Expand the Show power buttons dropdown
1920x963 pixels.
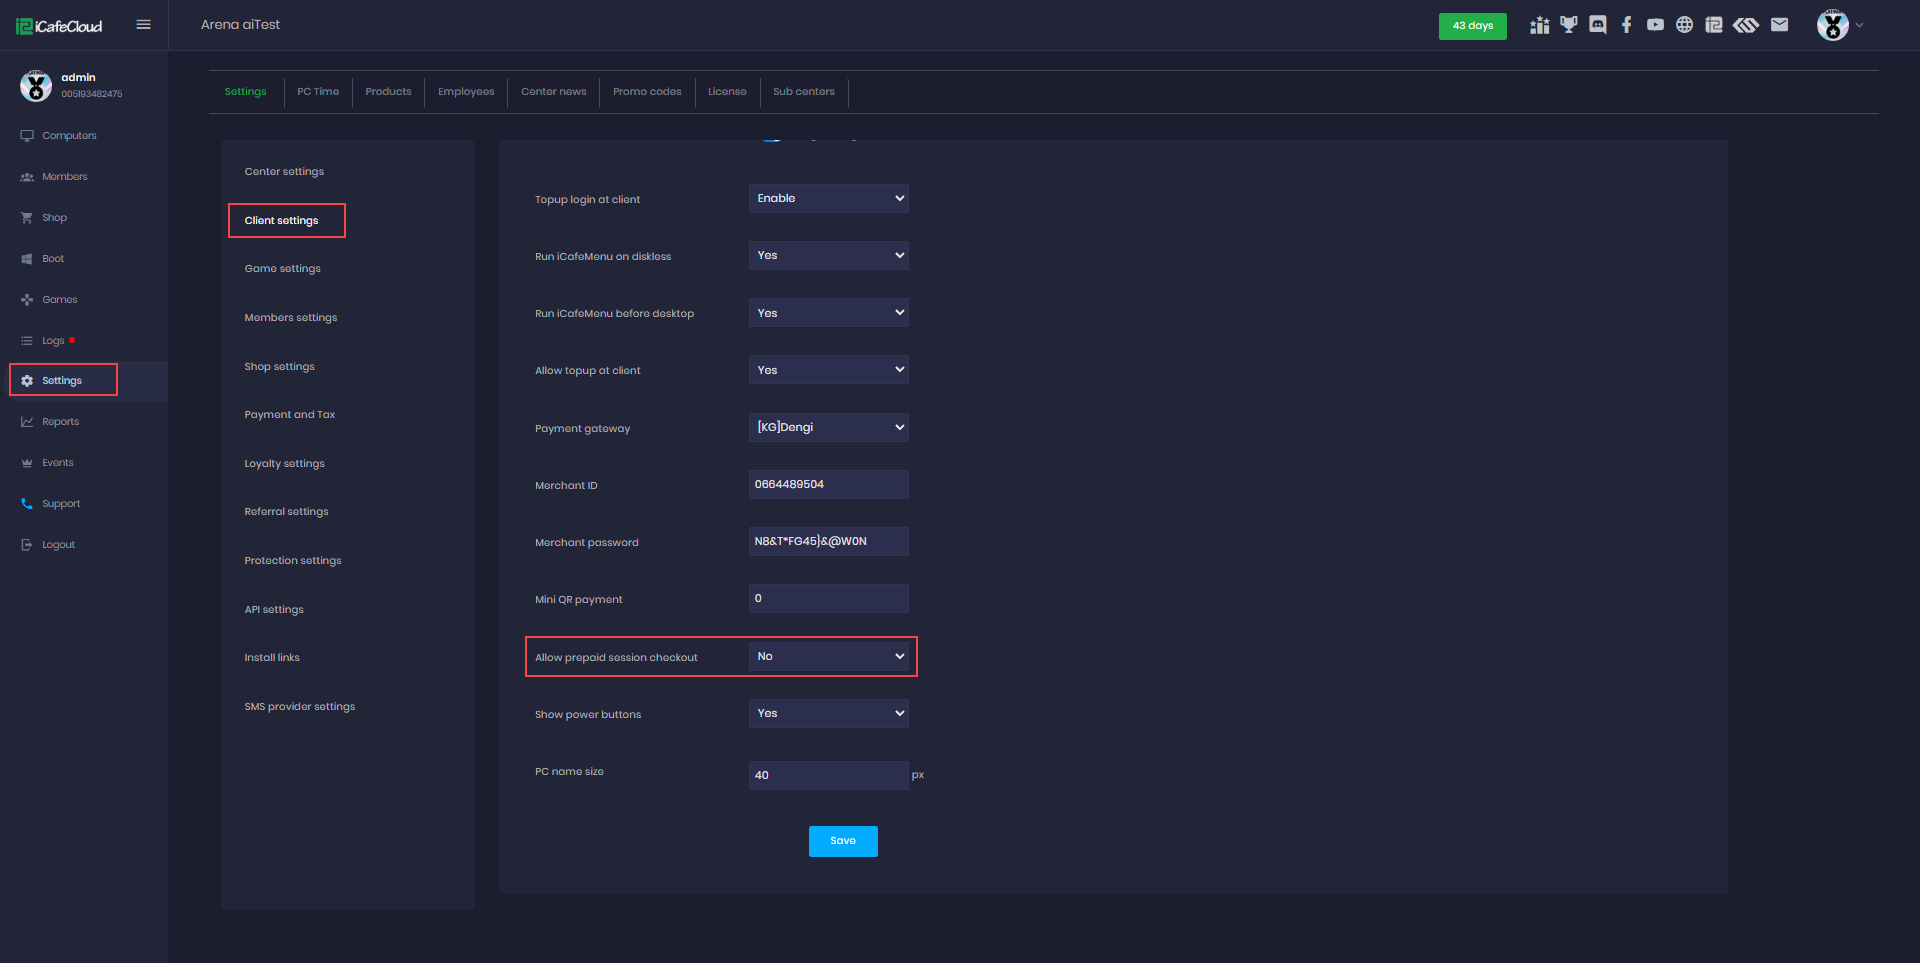point(828,713)
